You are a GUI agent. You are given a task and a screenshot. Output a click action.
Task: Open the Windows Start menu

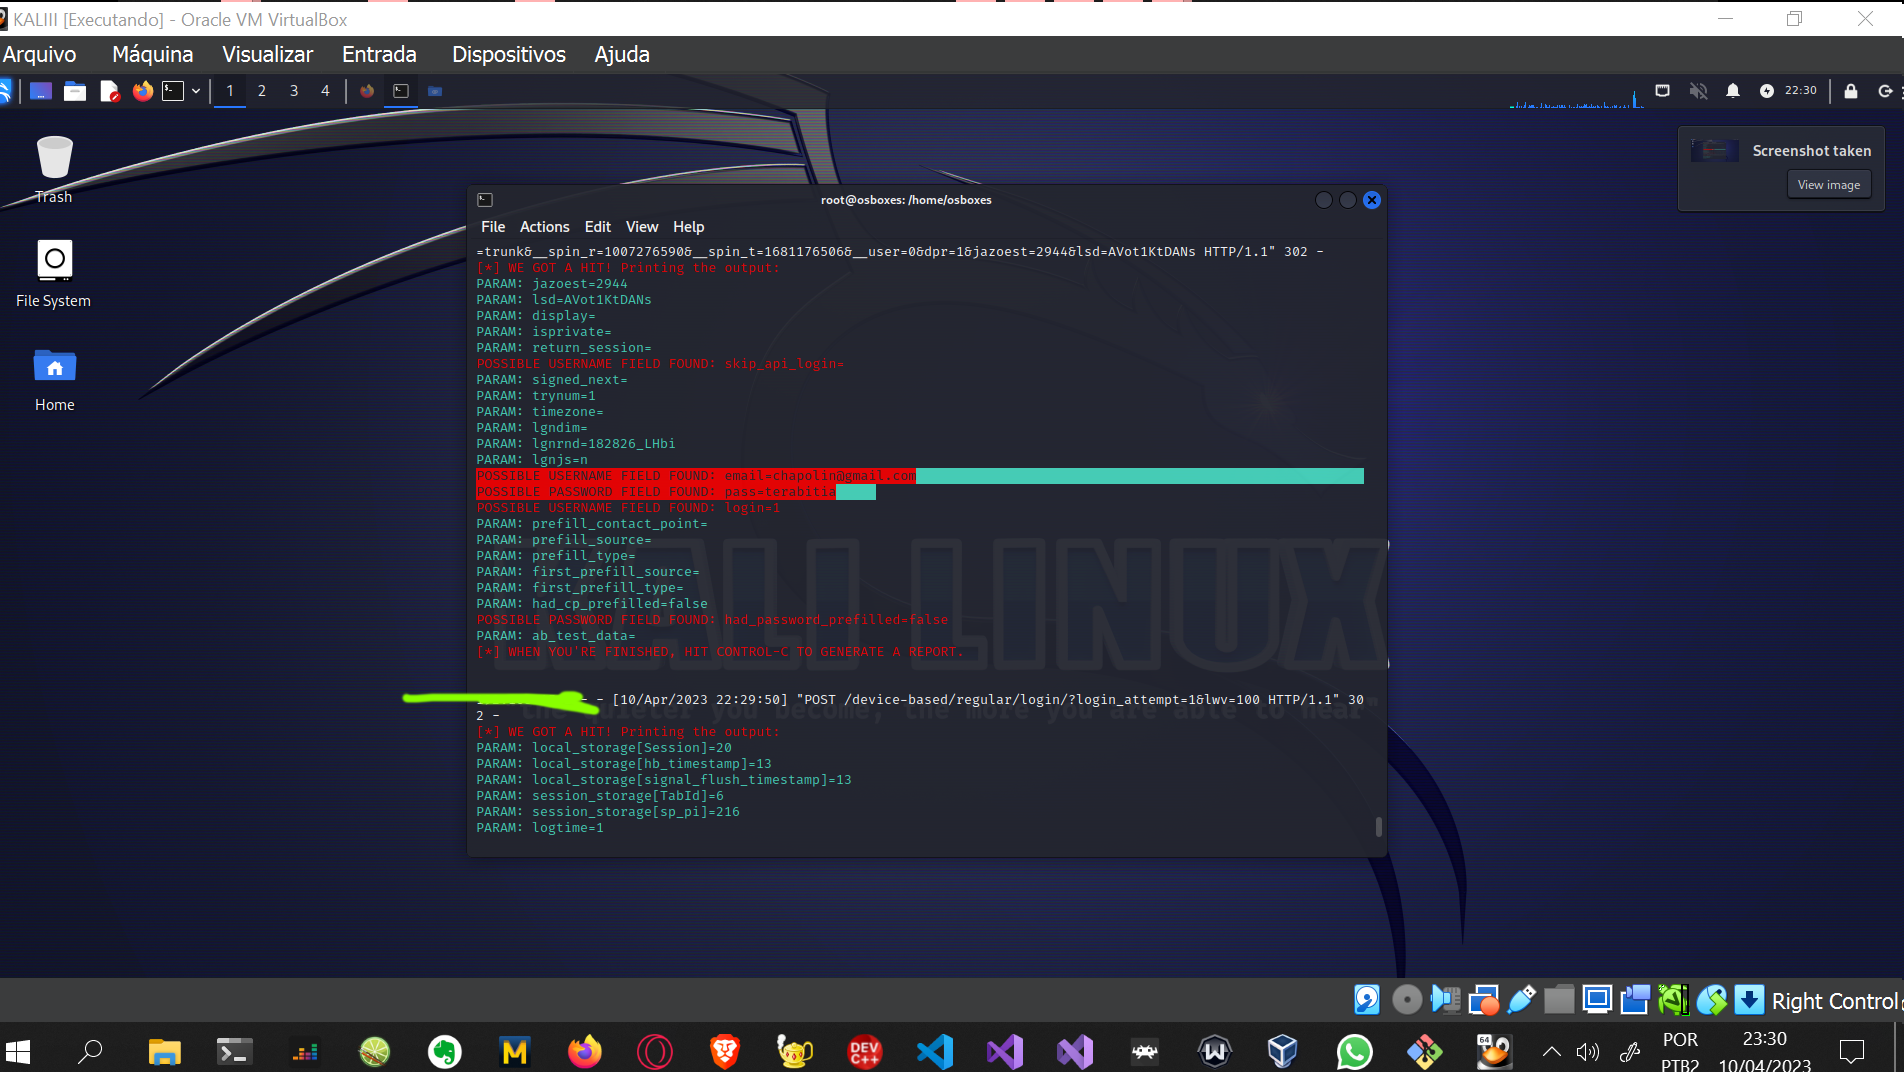(18, 1051)
